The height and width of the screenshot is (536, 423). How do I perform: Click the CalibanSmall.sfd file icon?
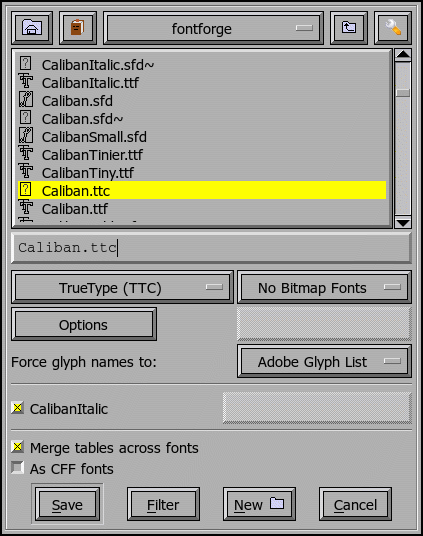[x=26, y=136]
